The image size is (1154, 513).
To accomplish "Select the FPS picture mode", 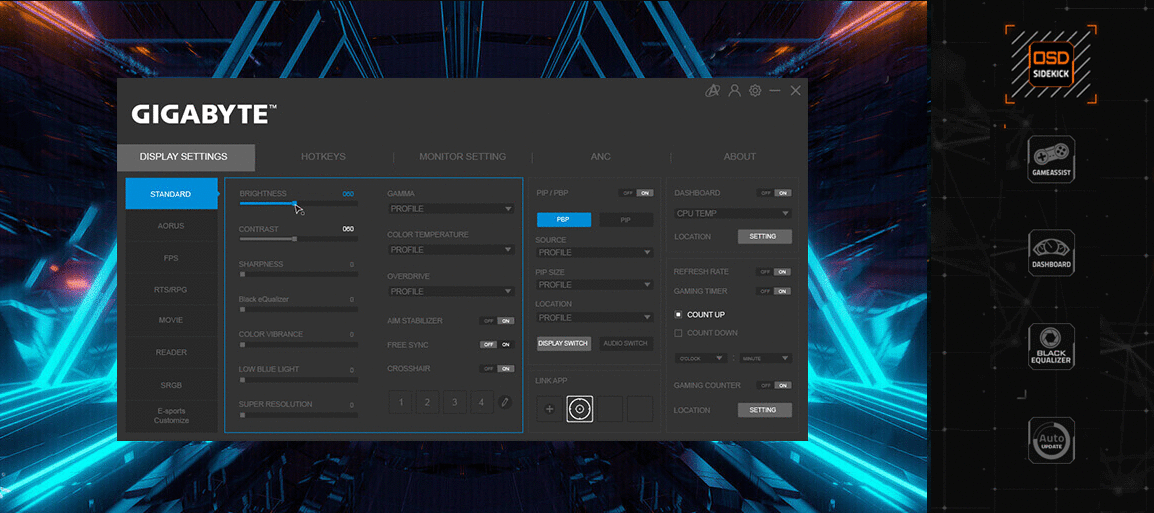I will pyautogui.click(x=171, y=258).
